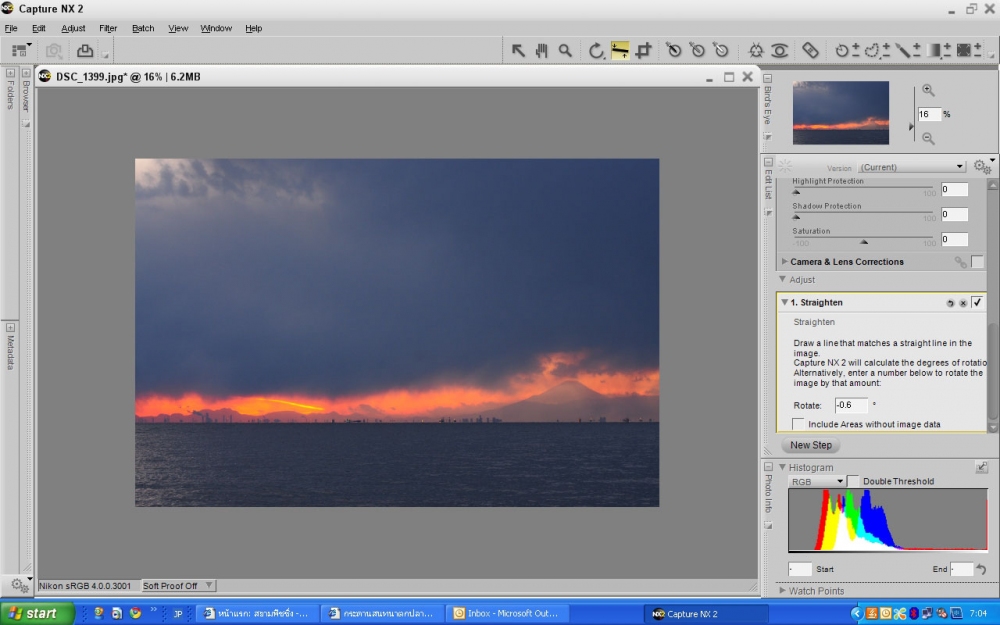Collapse the Histogram section
The height and width of the screenshot is (625, 1000).
click(x=783, y=467)
